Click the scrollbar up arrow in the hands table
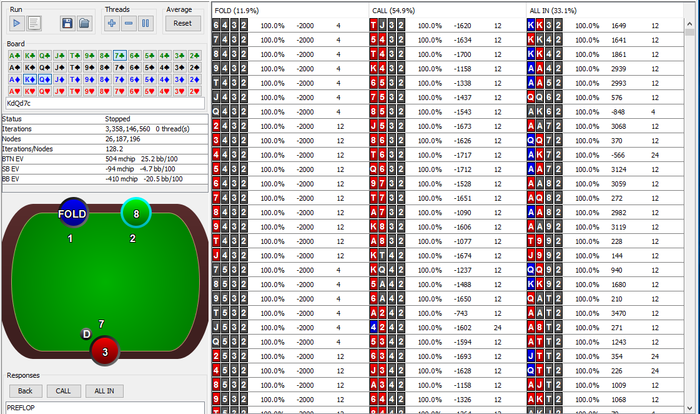700x414 pixels. [690, 23]
